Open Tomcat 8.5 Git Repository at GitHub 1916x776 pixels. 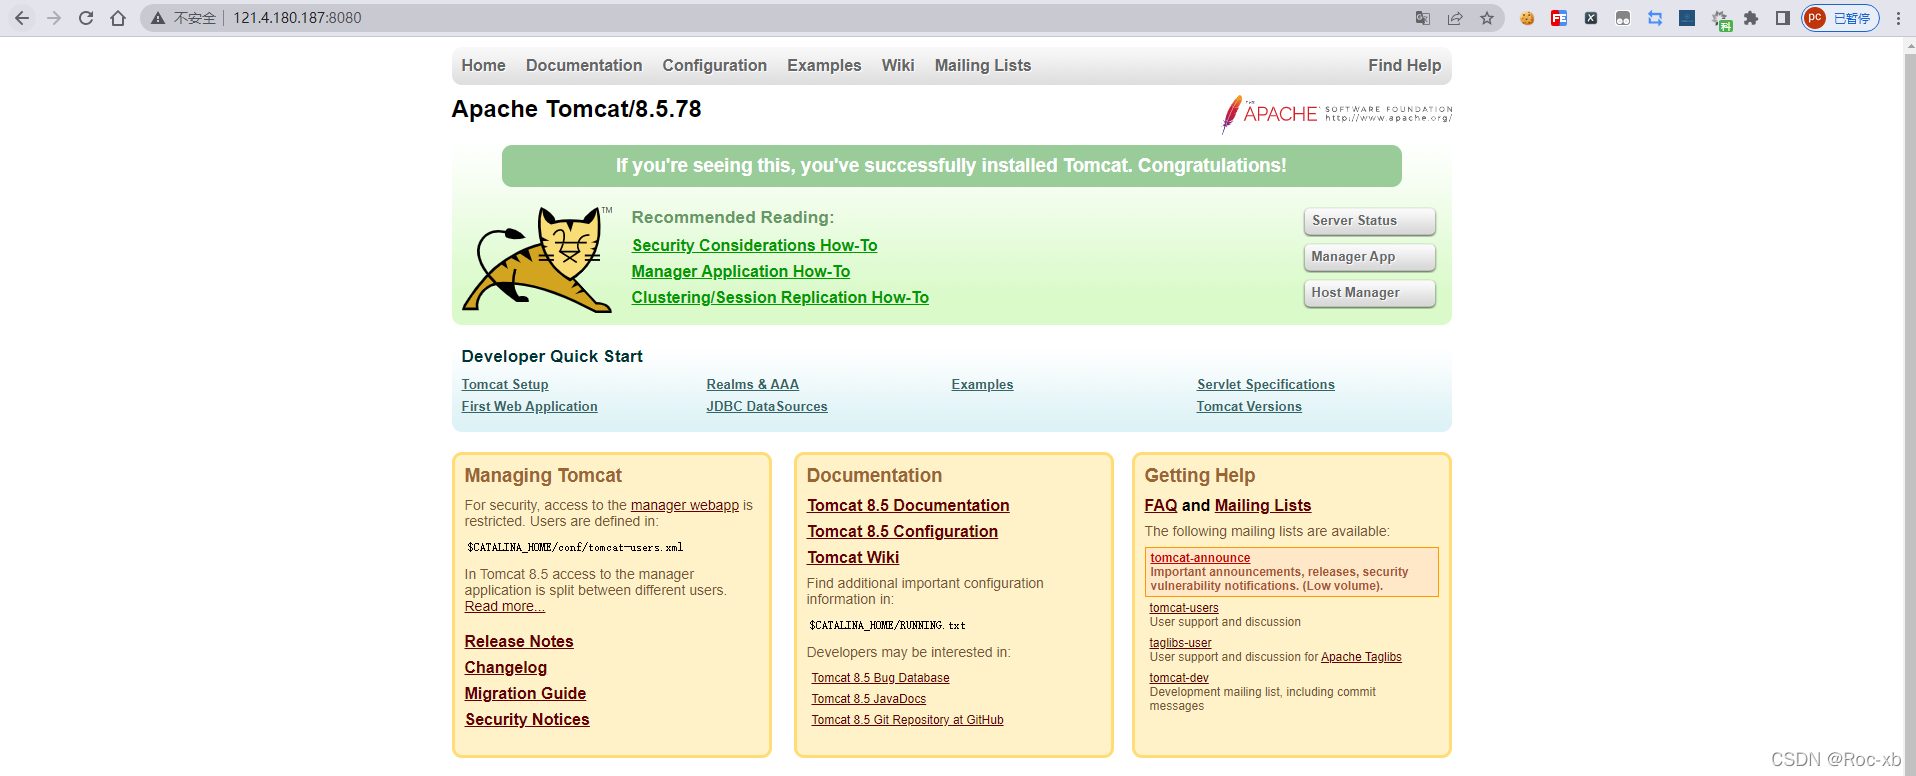(907, 720)
